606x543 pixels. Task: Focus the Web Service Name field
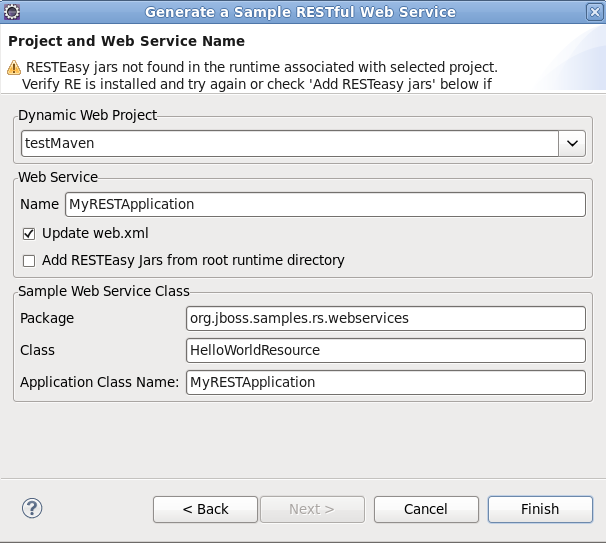click(325, 204)
